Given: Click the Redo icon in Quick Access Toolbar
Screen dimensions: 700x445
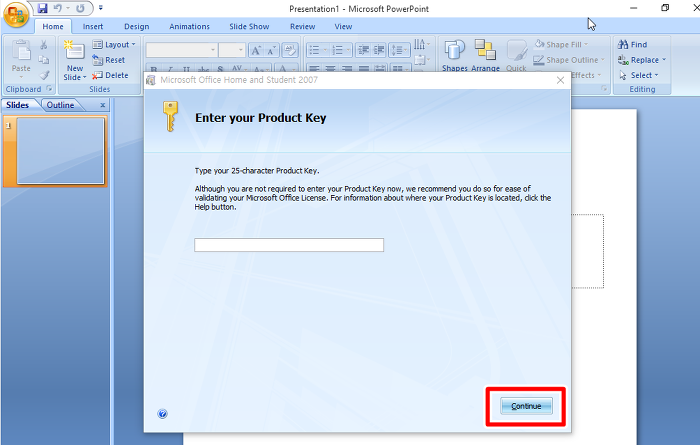Looking at the screenshot, I should 80,8.
